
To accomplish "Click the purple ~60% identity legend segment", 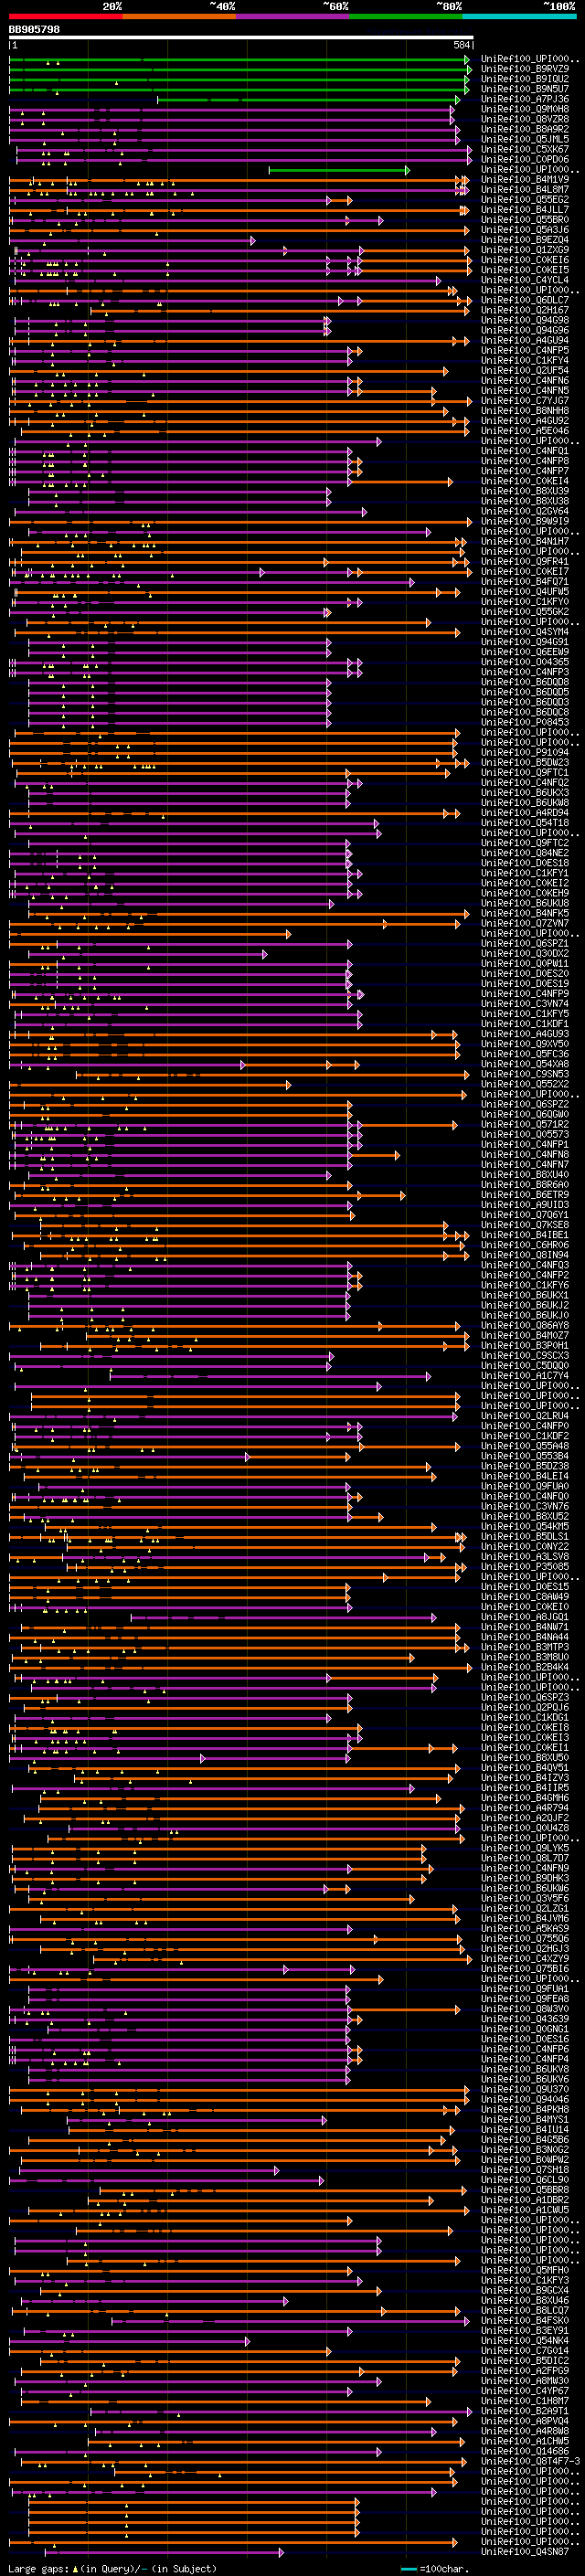I will (x=293, y=17).
